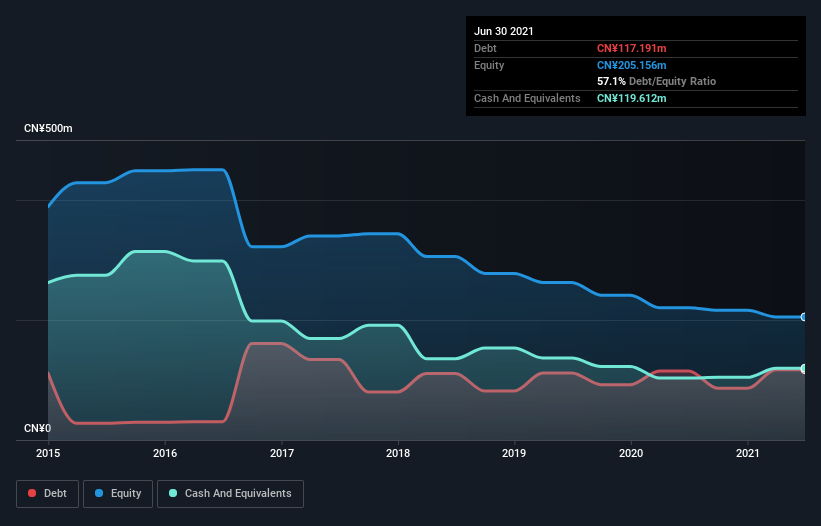
Task: Click the Jun 30 2021 tooltip date
Action: click(x=504, y=31)
